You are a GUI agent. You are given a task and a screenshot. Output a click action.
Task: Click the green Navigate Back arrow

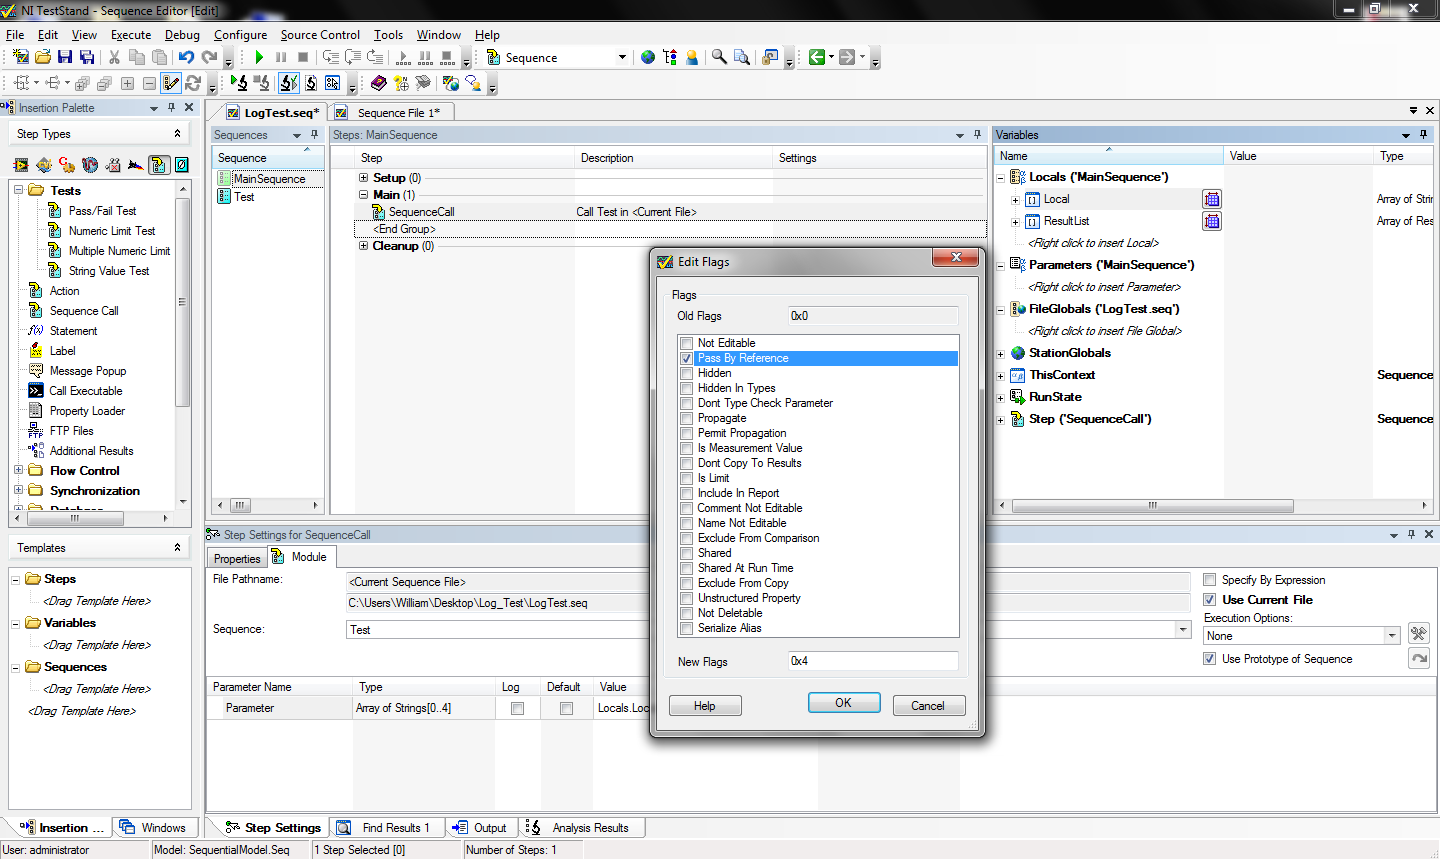click(817, 57)
